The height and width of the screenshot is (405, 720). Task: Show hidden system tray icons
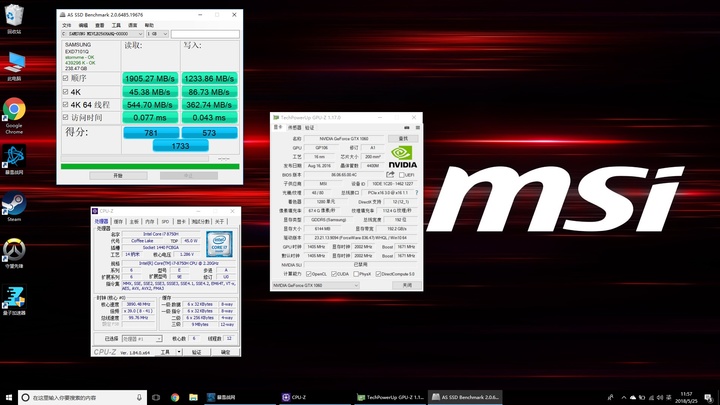point(624,398)
